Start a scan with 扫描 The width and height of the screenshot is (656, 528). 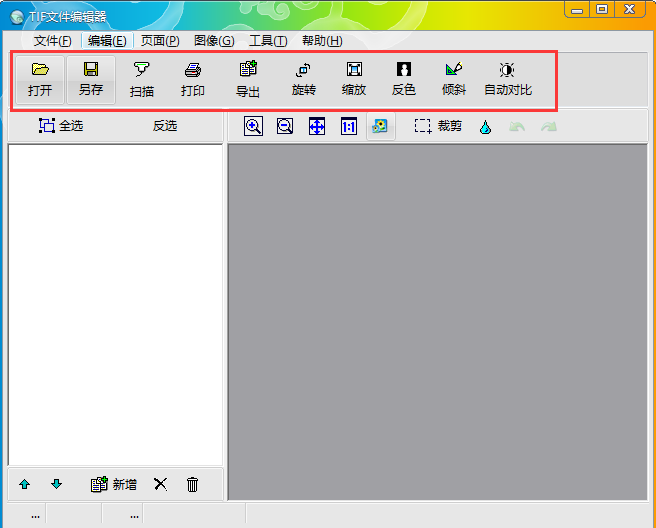click(142, 79)
